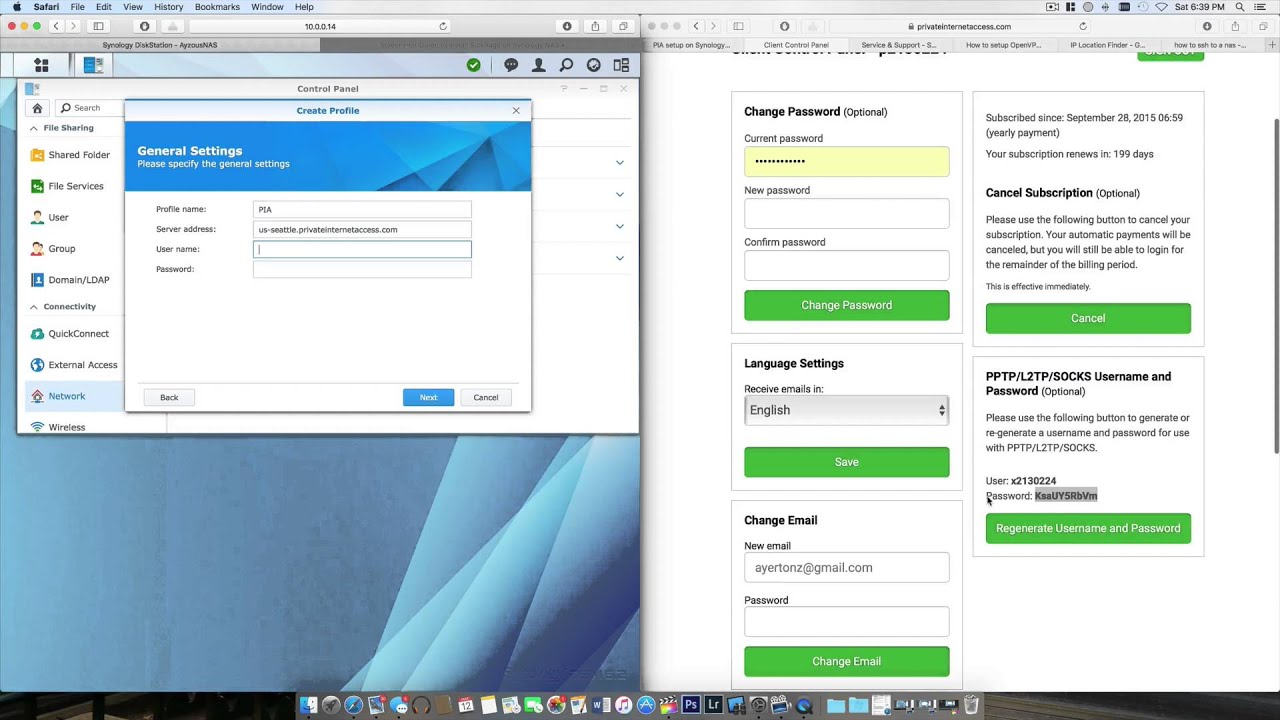The width and height of the screenshot is (1280, 720).
Task: Click the Change Email button
Action: tap(846, 661)
